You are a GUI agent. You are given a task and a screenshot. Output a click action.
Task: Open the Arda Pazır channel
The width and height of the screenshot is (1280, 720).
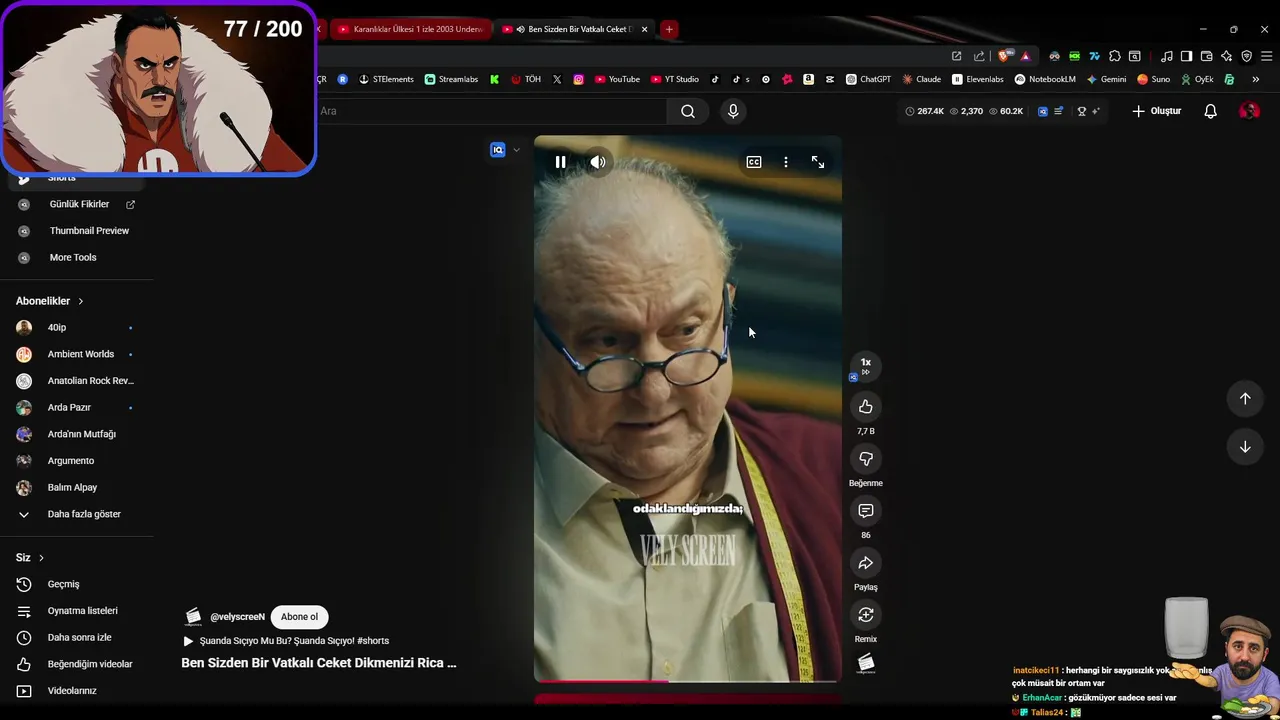(76, 408)
